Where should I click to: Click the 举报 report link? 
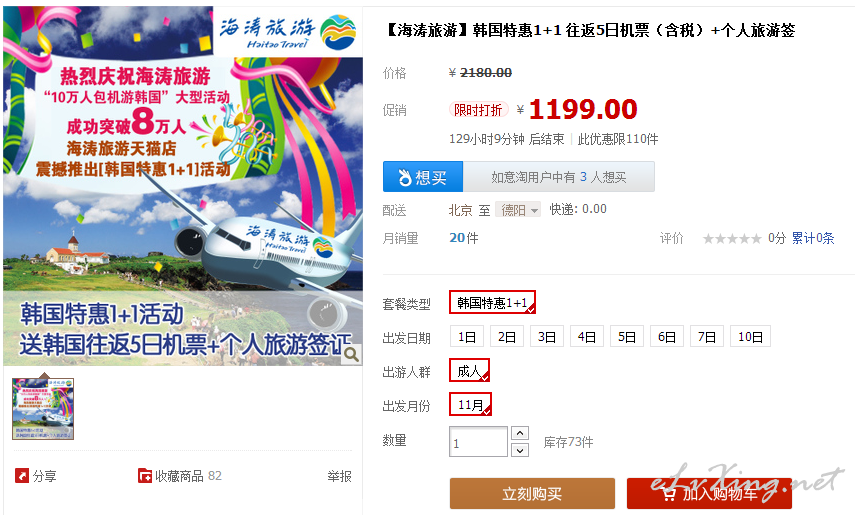[339, 476]
